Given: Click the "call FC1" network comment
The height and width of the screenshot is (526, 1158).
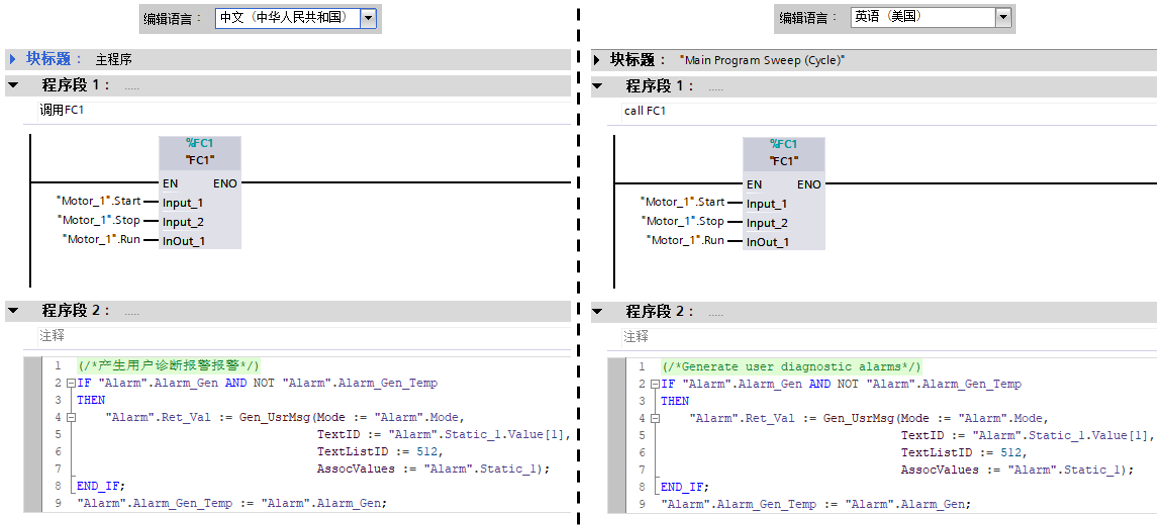Looking at the screenshot, I should click(645, 111).
